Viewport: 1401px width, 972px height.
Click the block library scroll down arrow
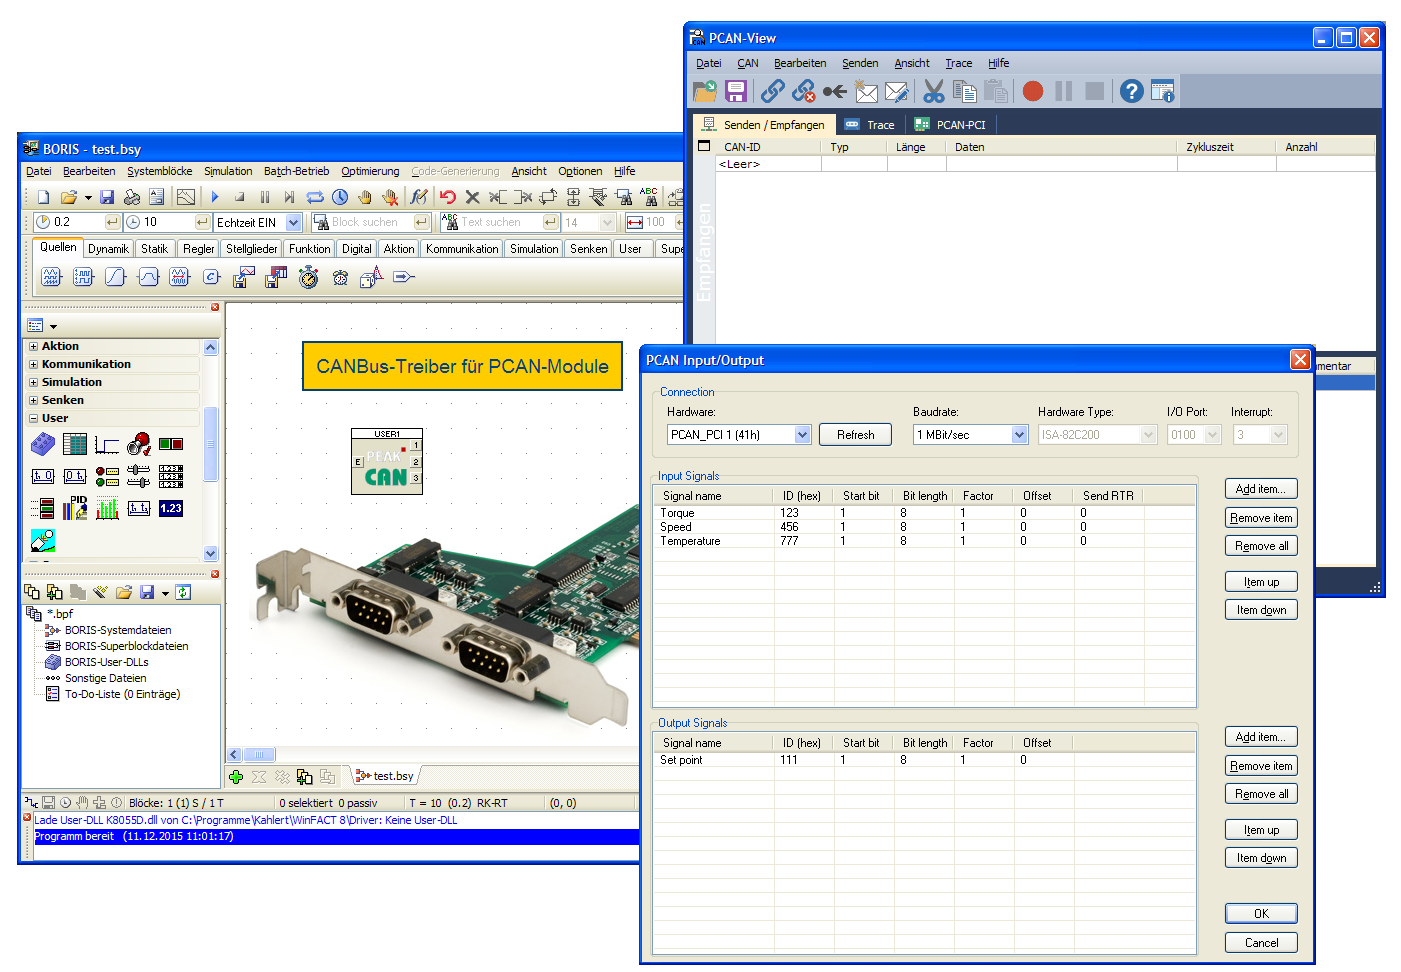click(210, 553)
